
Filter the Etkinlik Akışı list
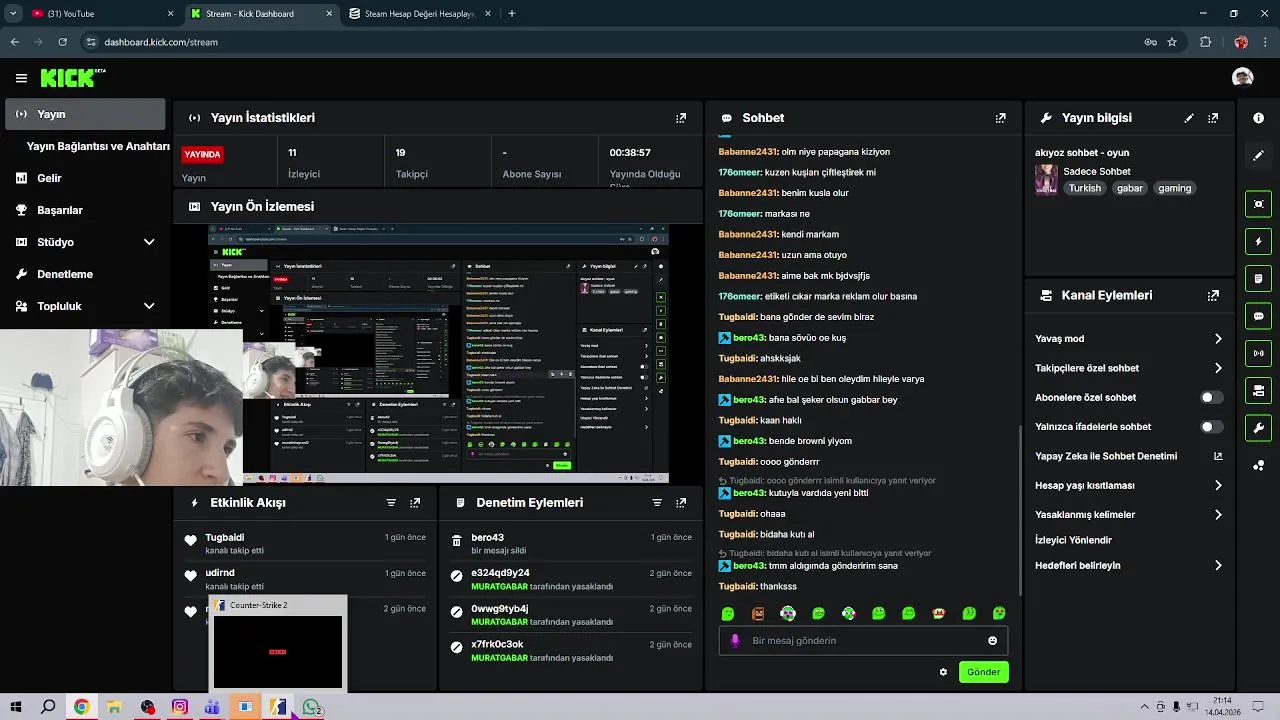coord(391,503)
